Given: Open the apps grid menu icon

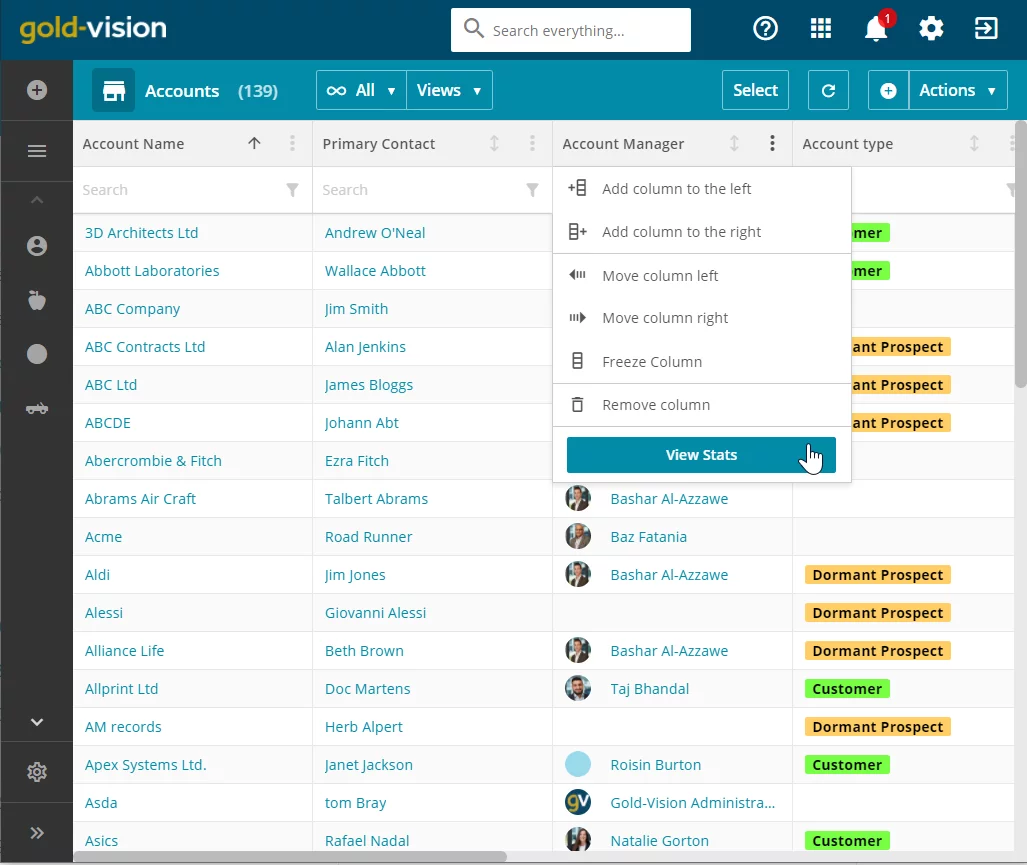Looking at the screenshot, I should [821, 29].
